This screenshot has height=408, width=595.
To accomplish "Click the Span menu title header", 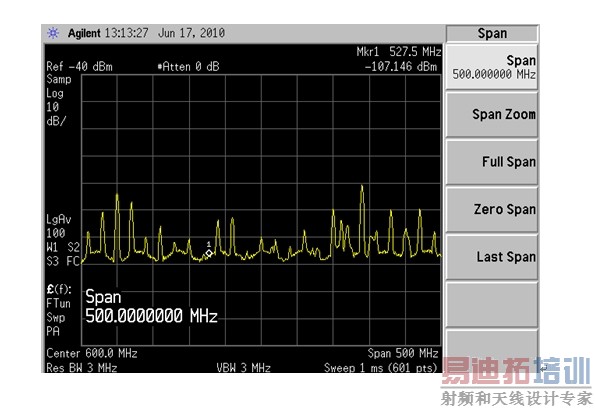I will pyautogui.click(x=492, y=33).
